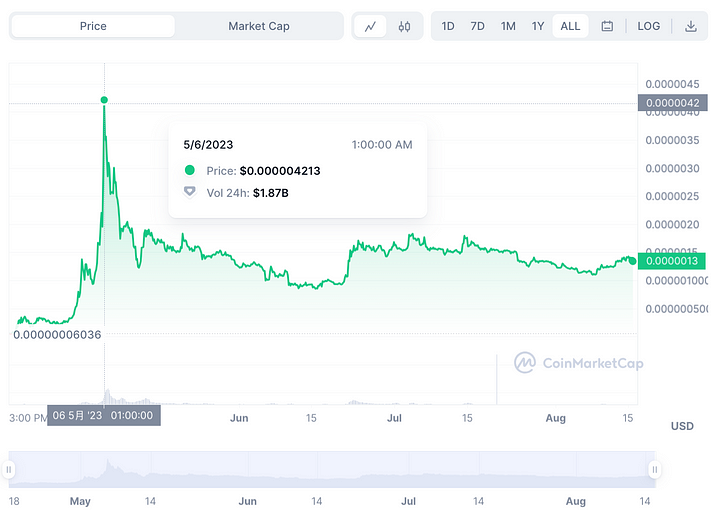Image resolution: width=720 pixels, height=517 pixels.
Task: Set time range to 1Y
Action: [x=538, y=26]
